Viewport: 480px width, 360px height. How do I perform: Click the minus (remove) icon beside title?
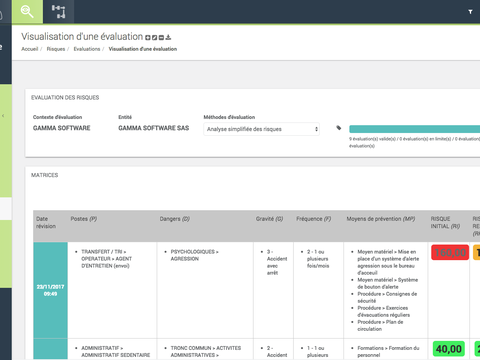pos(161,38)
